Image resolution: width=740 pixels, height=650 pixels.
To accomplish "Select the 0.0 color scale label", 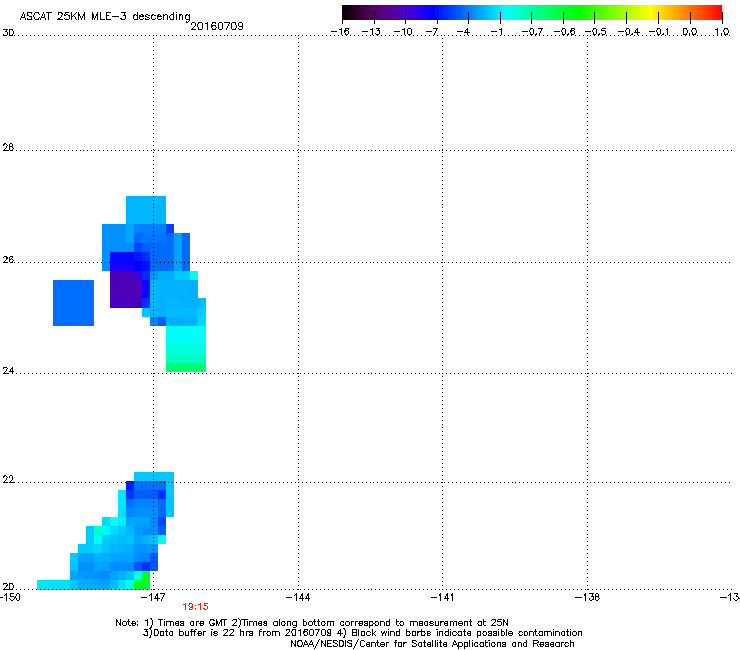I will tap(690, 32).
